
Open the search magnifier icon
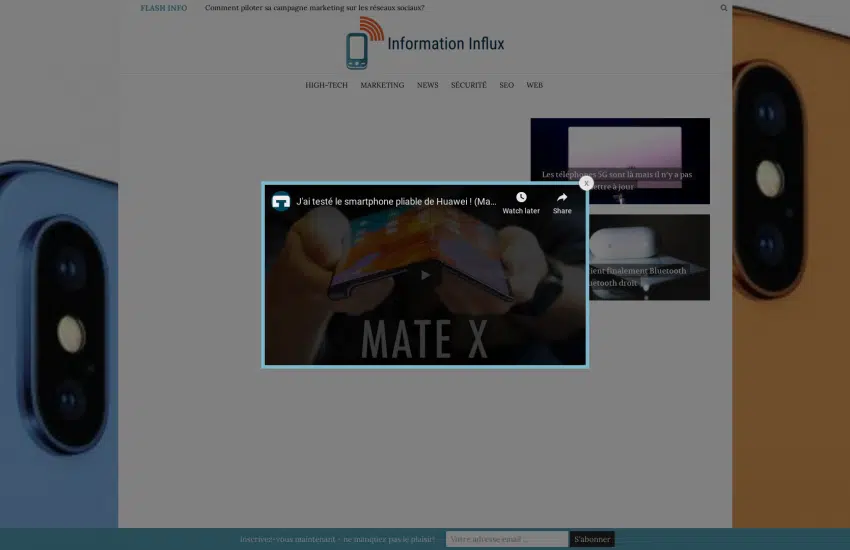coord(724,8)
